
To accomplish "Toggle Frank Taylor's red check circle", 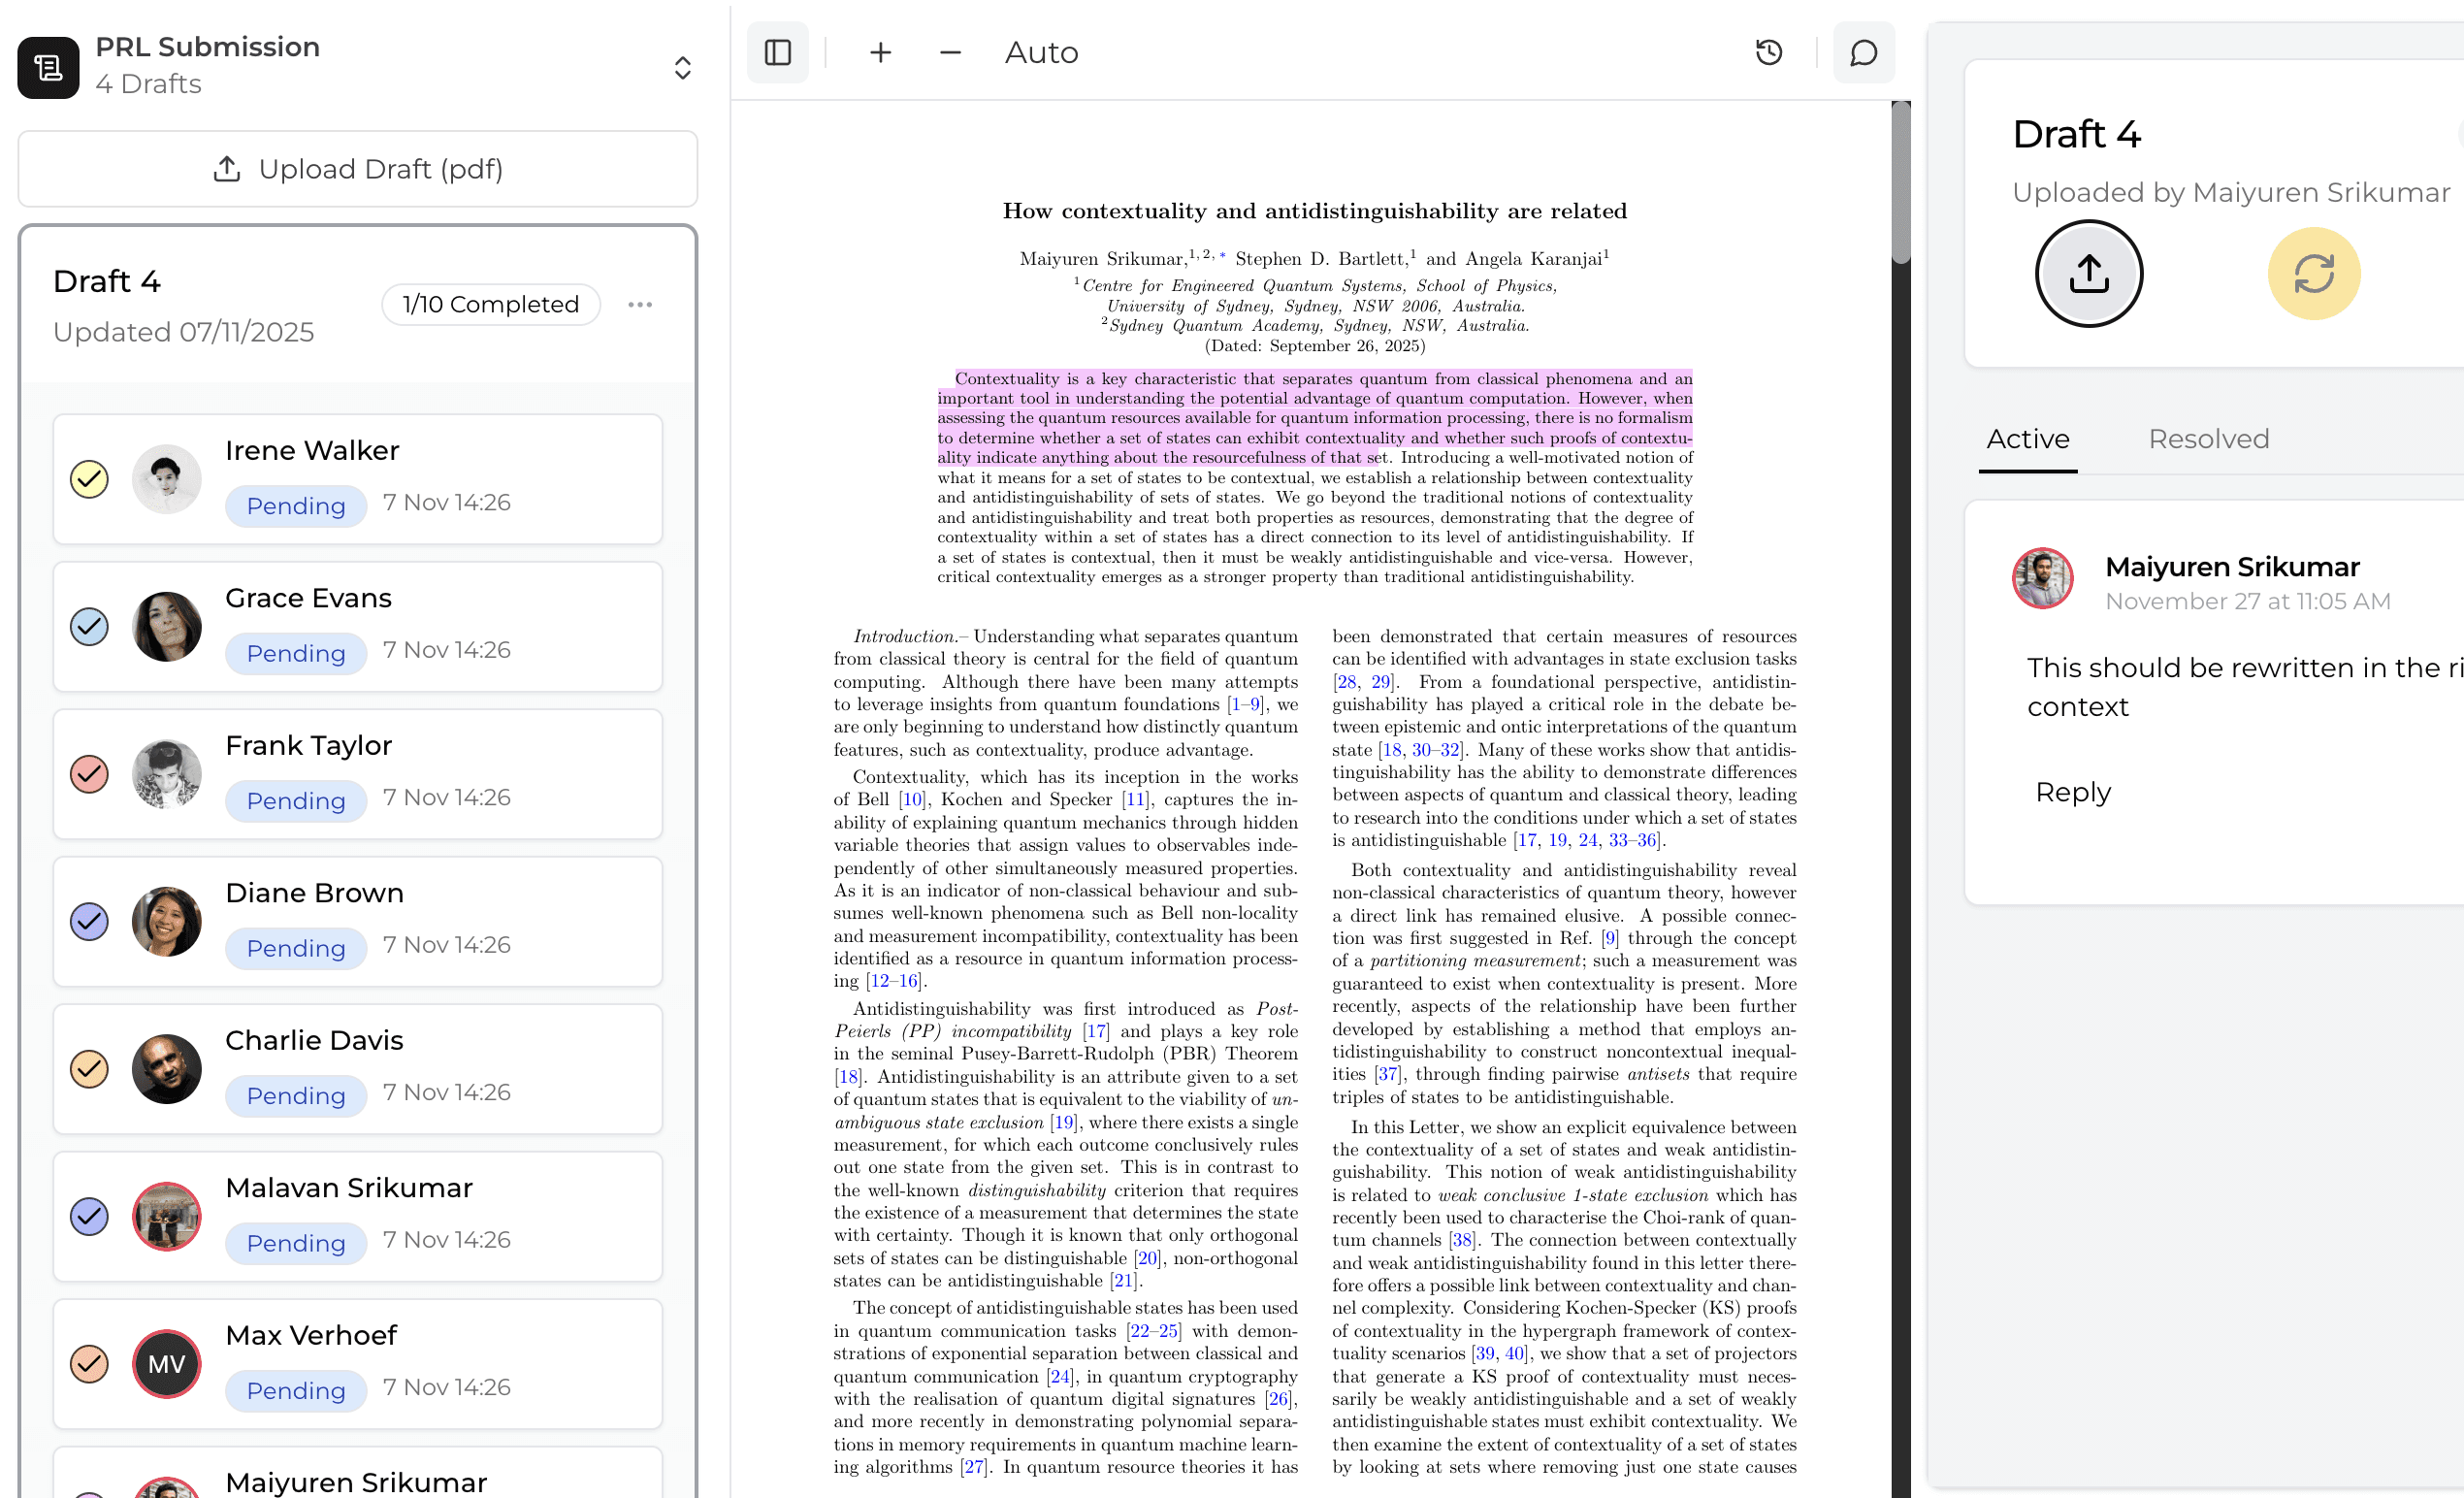I will click(x=89, y=774).
